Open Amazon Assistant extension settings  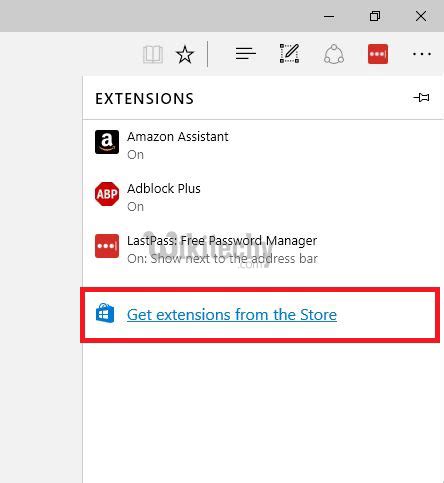coord(263,145)
